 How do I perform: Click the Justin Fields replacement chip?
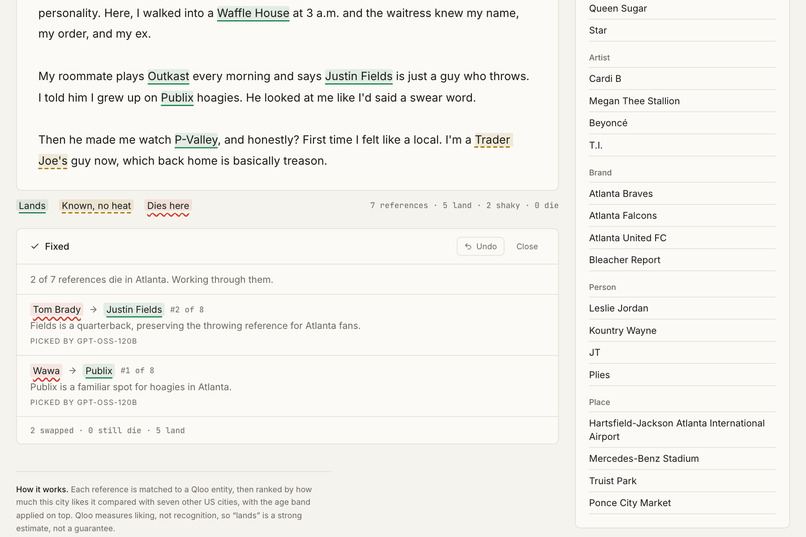[134, 310]
